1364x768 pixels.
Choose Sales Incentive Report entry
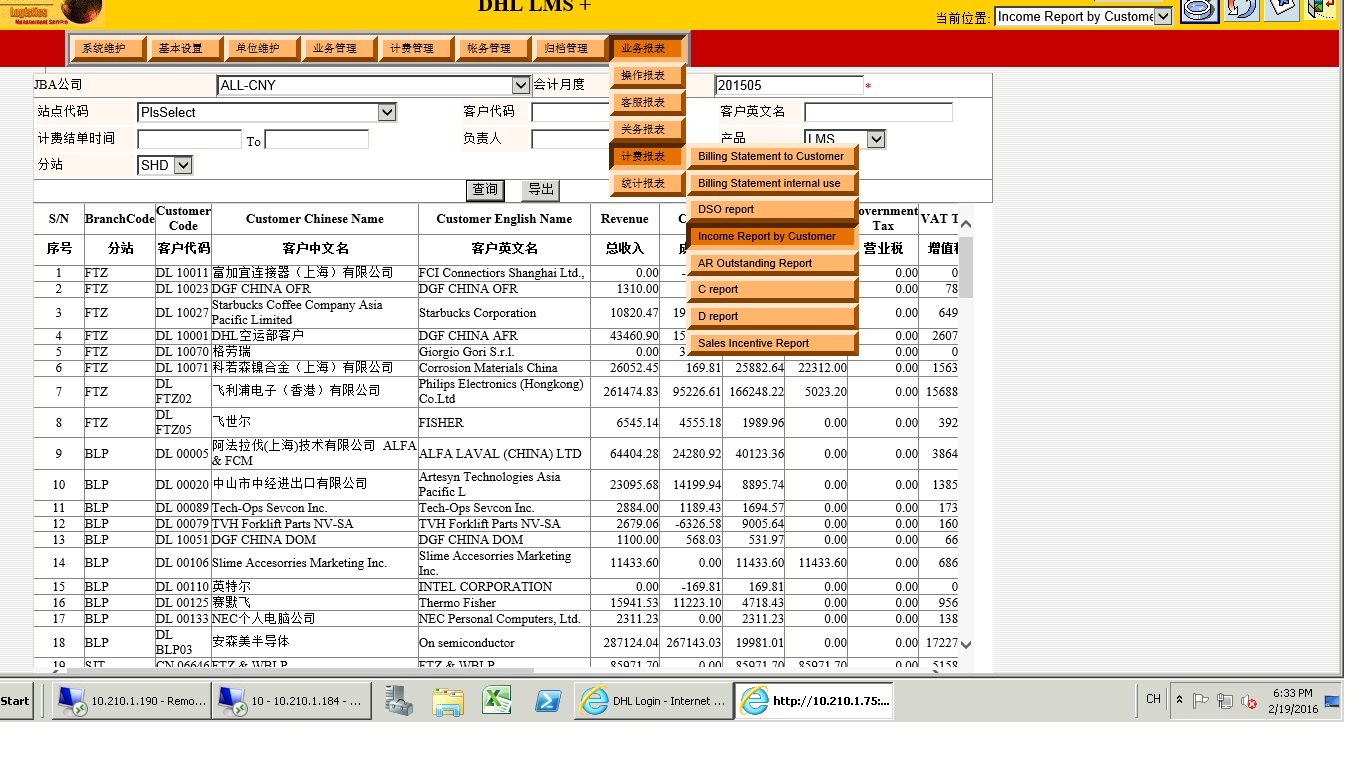pos(773,344)
